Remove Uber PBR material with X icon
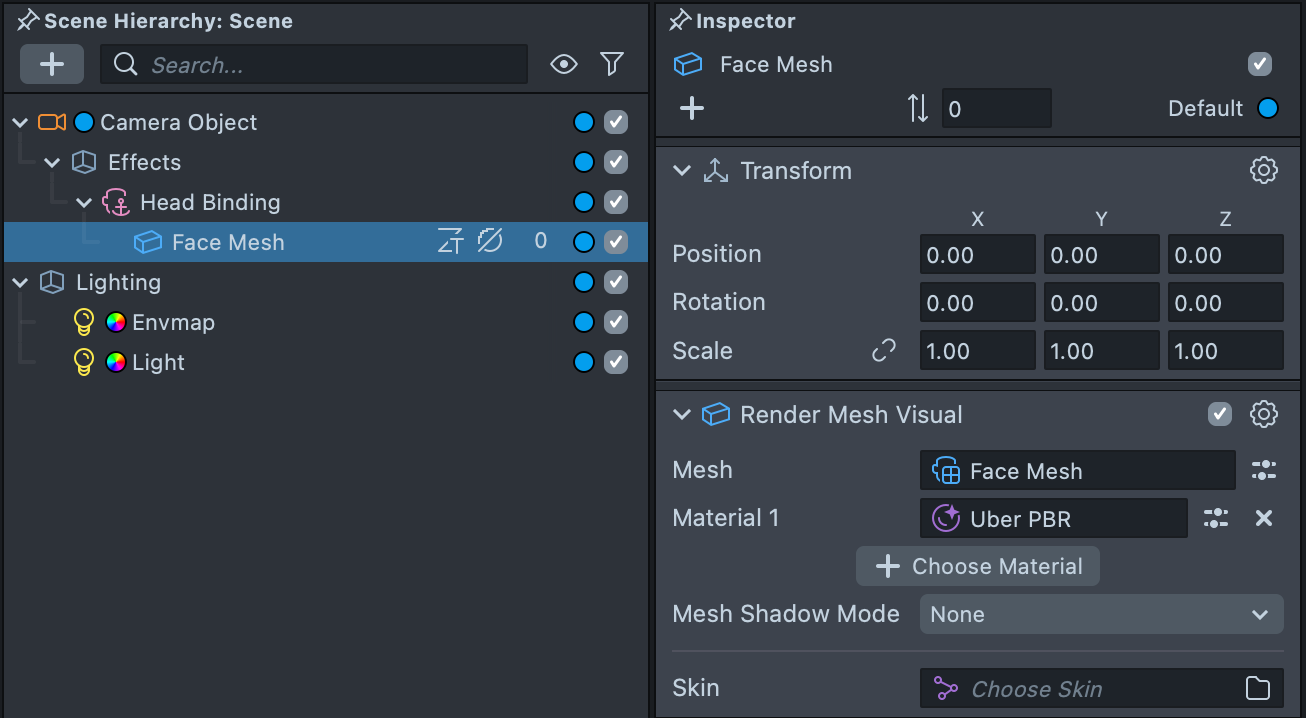 (x=1264, y=518)
